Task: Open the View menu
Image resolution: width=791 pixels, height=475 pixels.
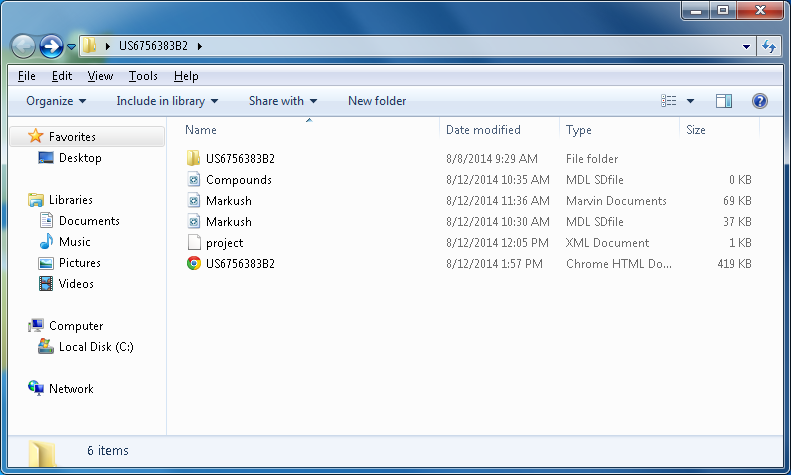Action: [100, 76]
